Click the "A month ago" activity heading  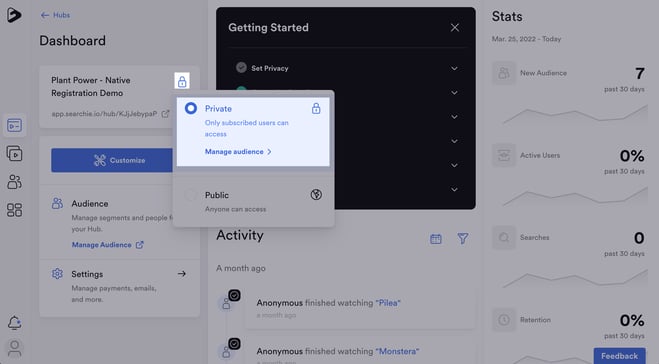pos(241,268)
